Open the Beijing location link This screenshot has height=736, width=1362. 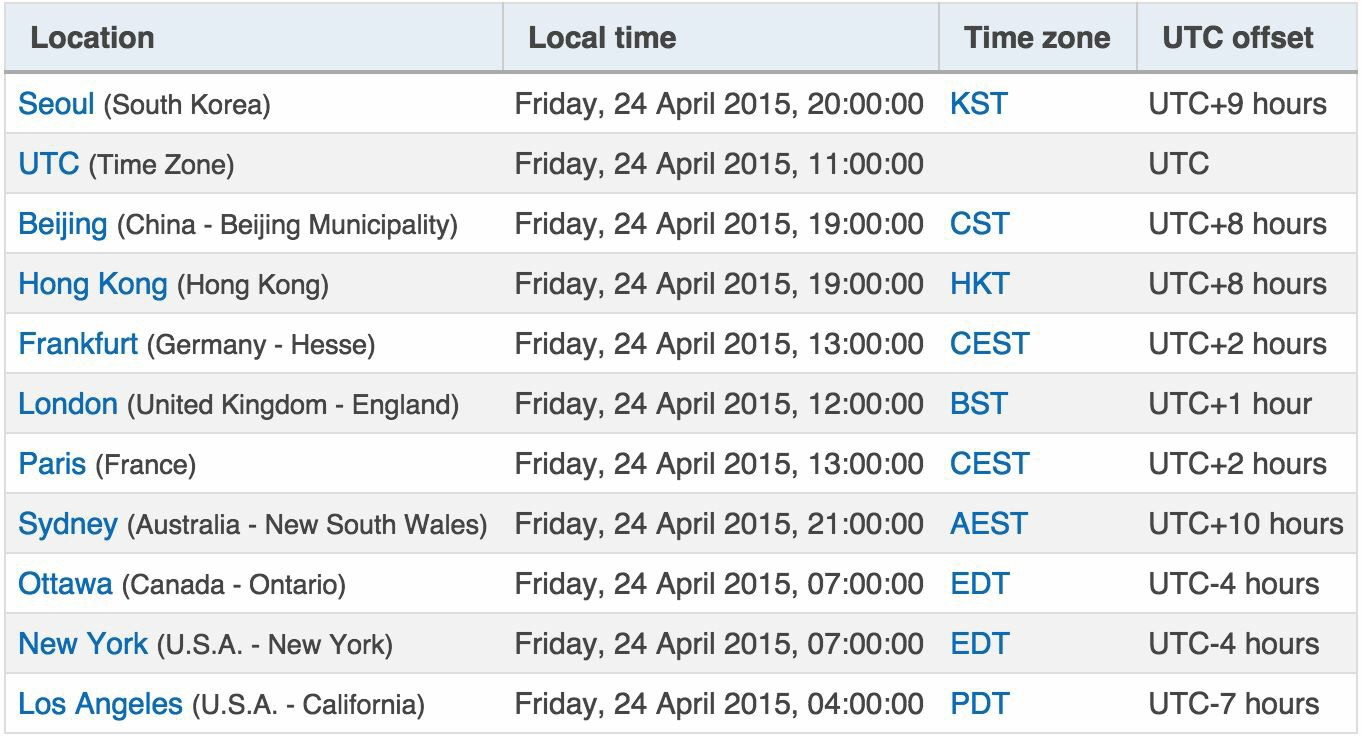click(62, 224)
